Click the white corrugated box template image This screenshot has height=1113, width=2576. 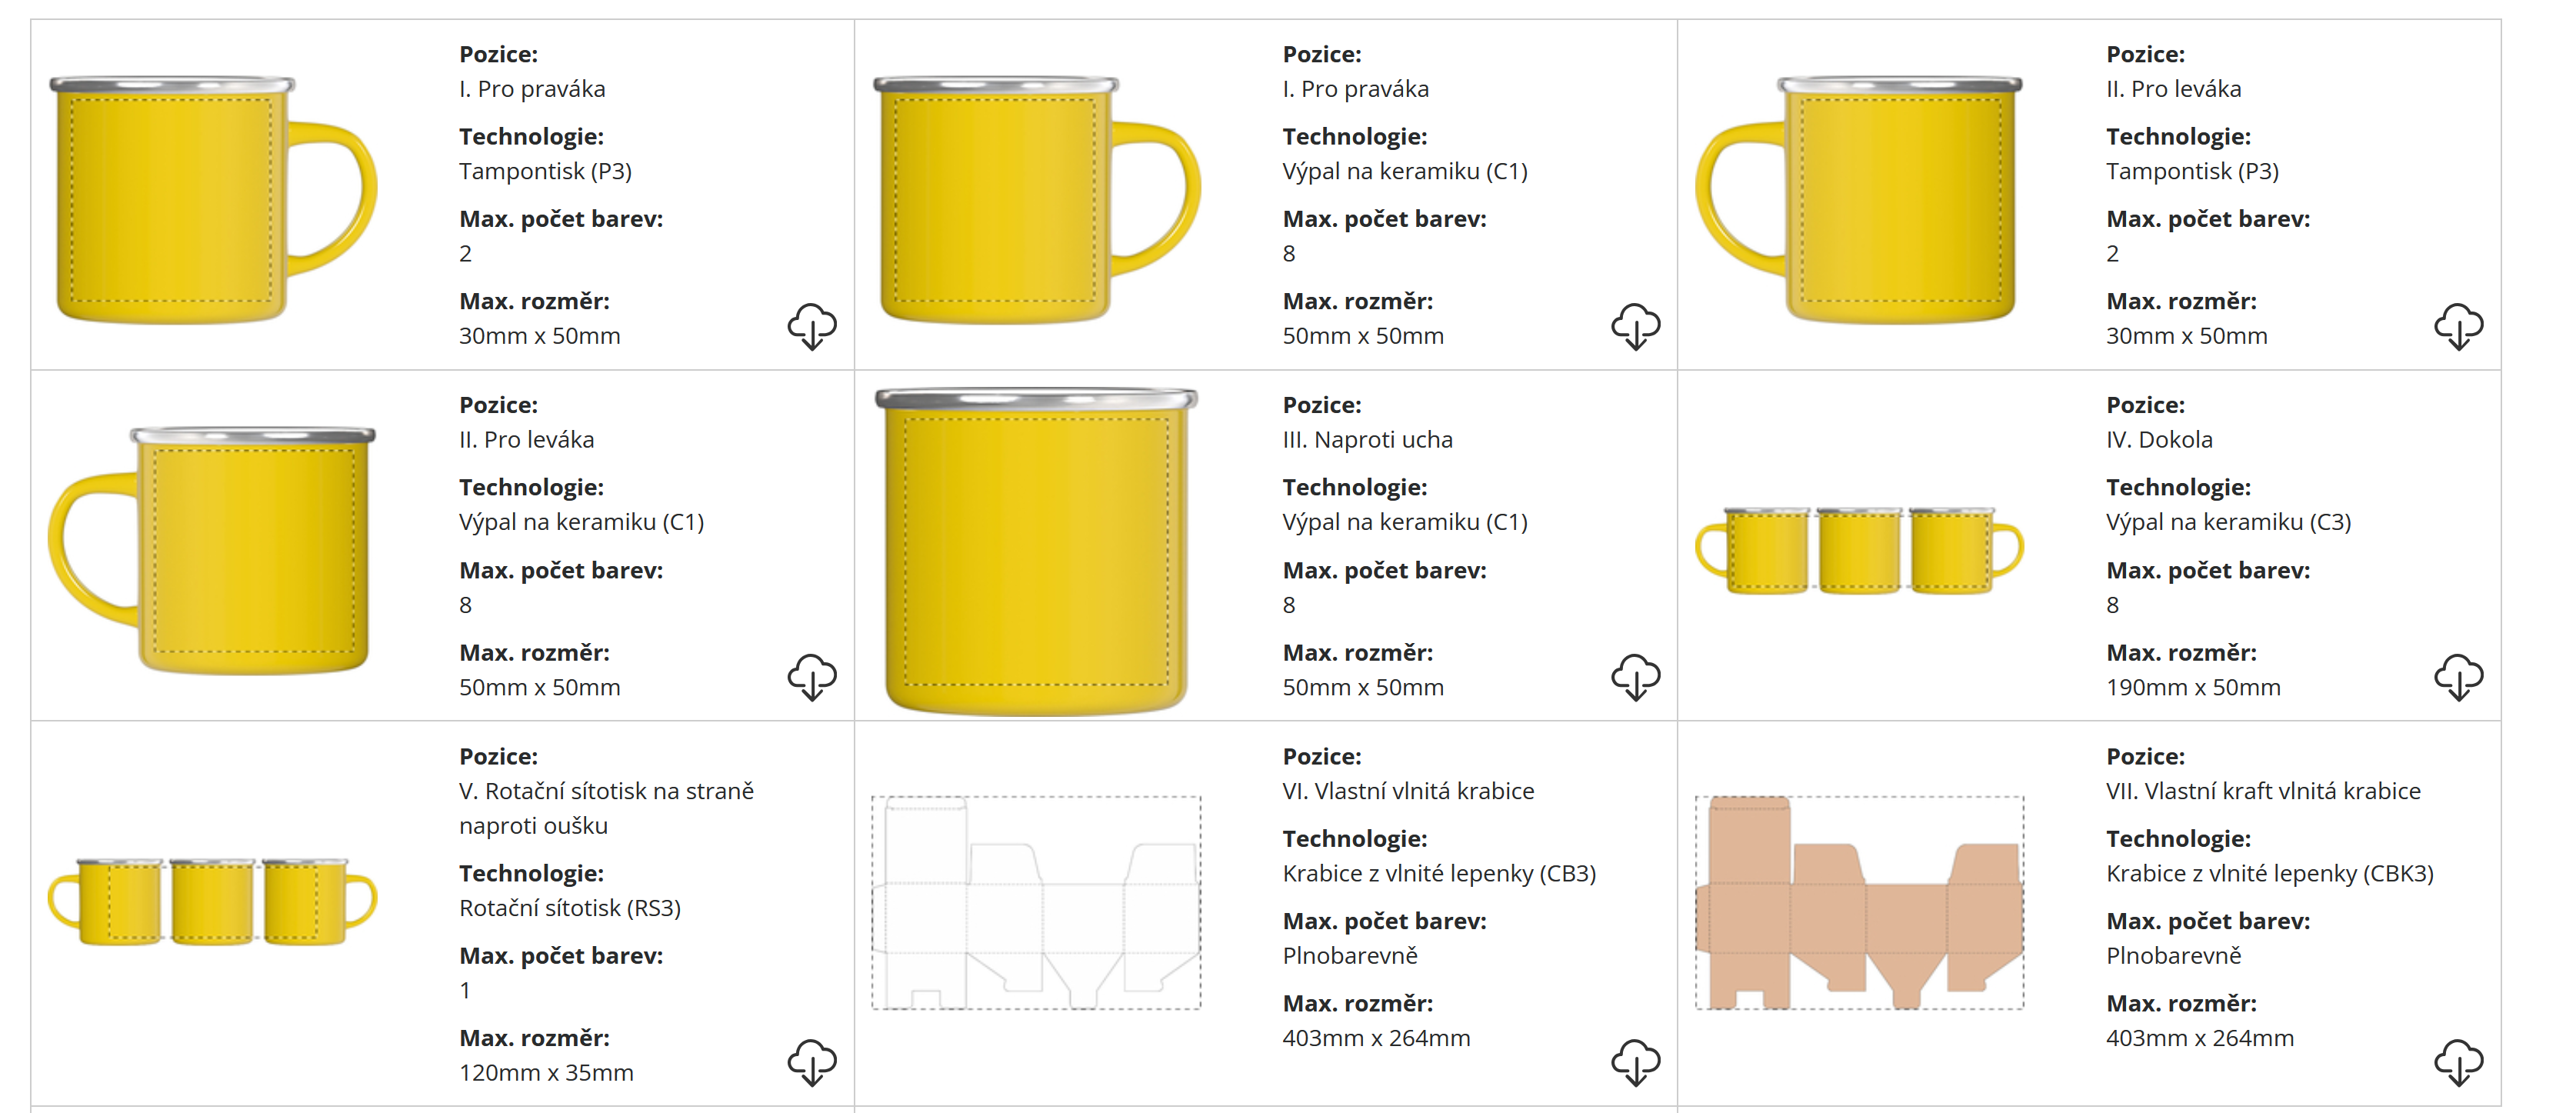tap(1036, 902)
